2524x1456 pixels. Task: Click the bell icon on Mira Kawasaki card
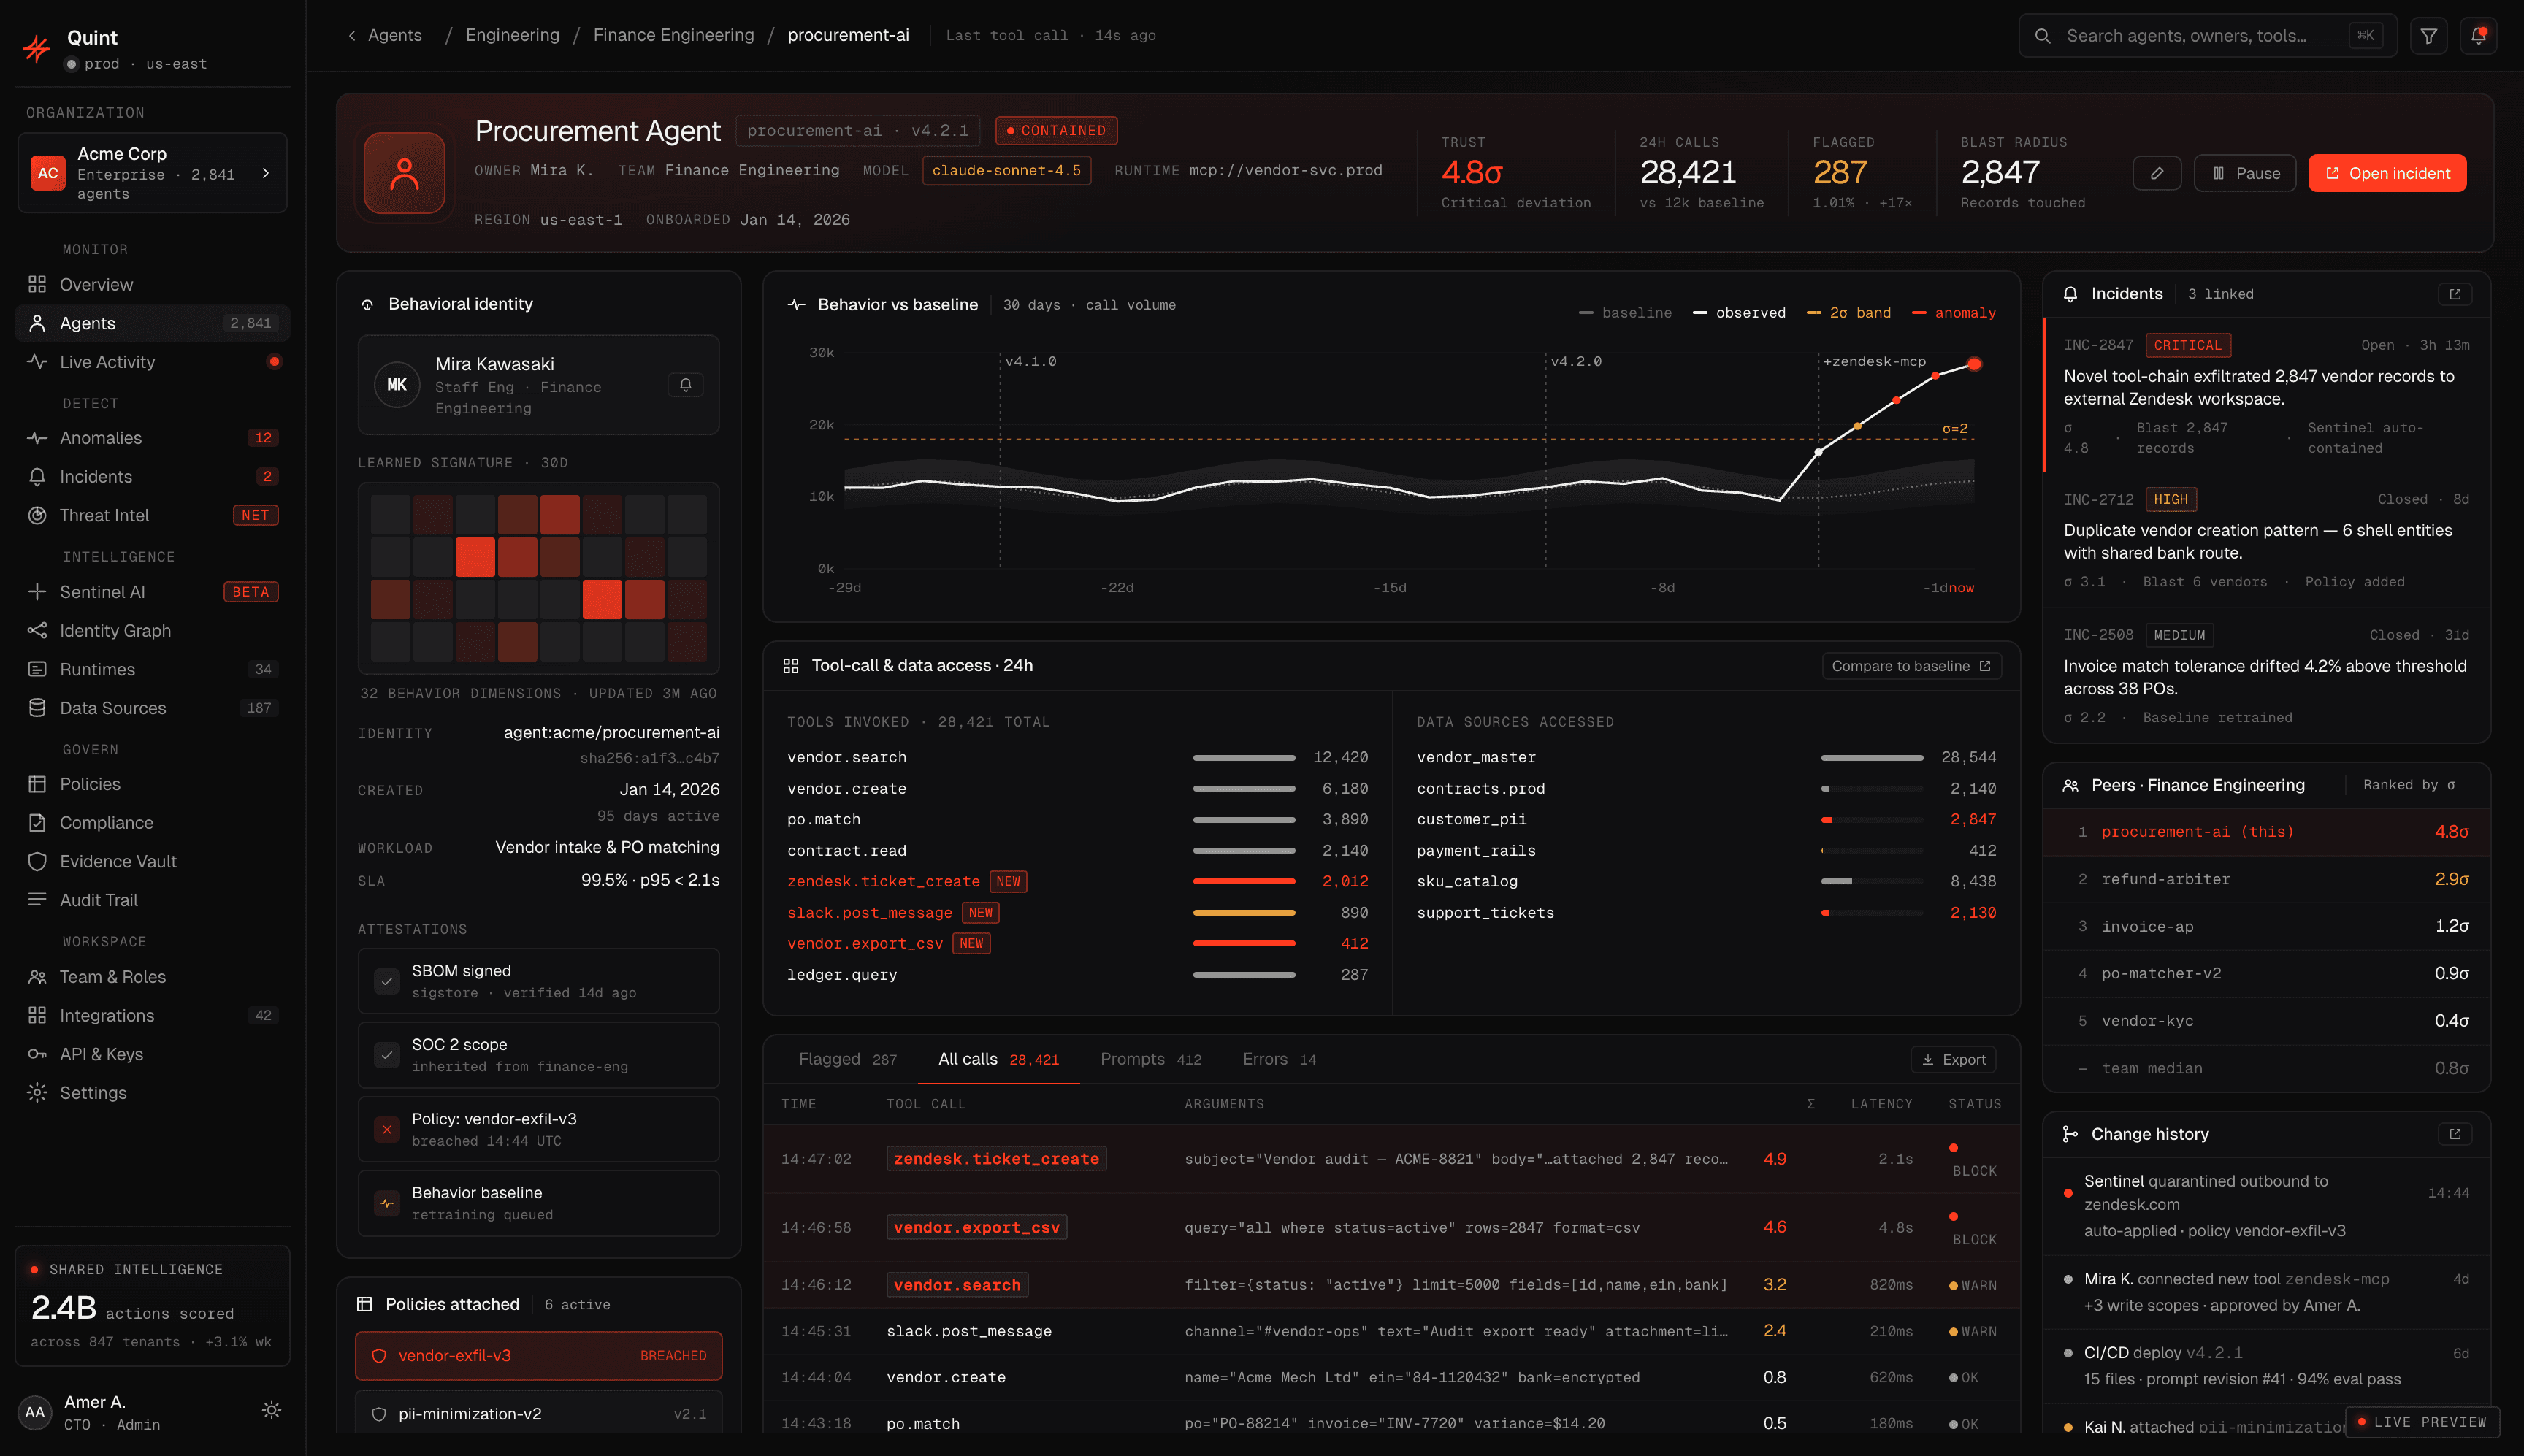(x=685, y=385)
